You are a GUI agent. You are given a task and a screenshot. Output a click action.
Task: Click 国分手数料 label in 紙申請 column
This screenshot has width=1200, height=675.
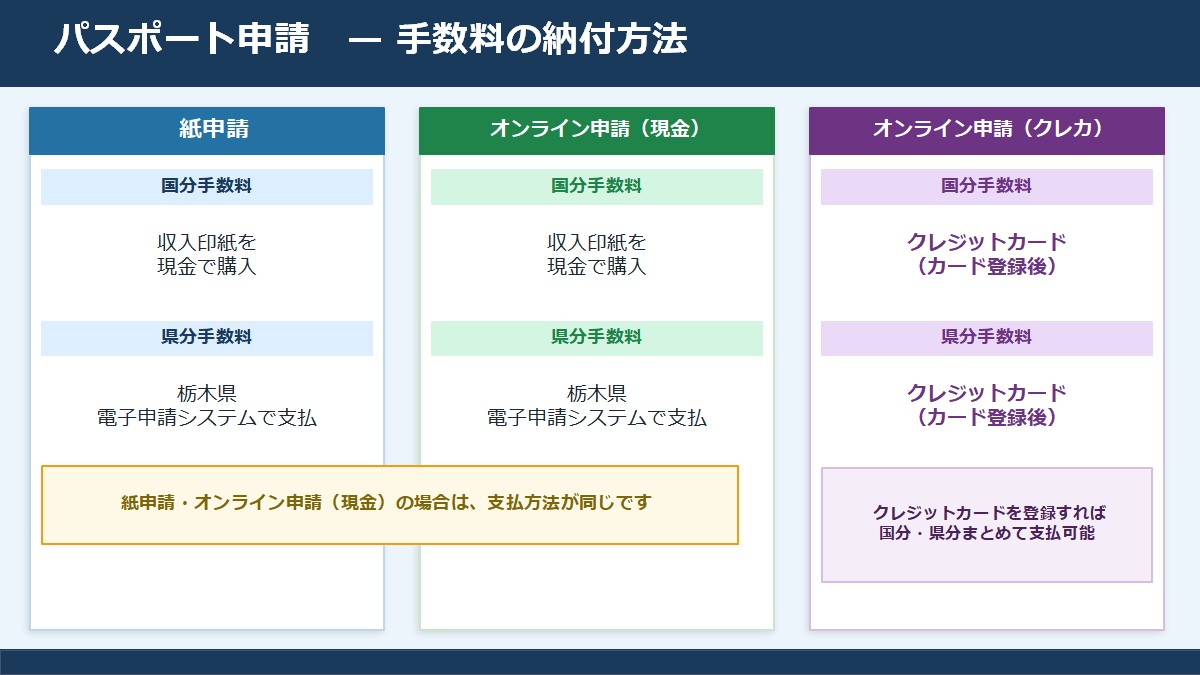click(x=207, y=186)
